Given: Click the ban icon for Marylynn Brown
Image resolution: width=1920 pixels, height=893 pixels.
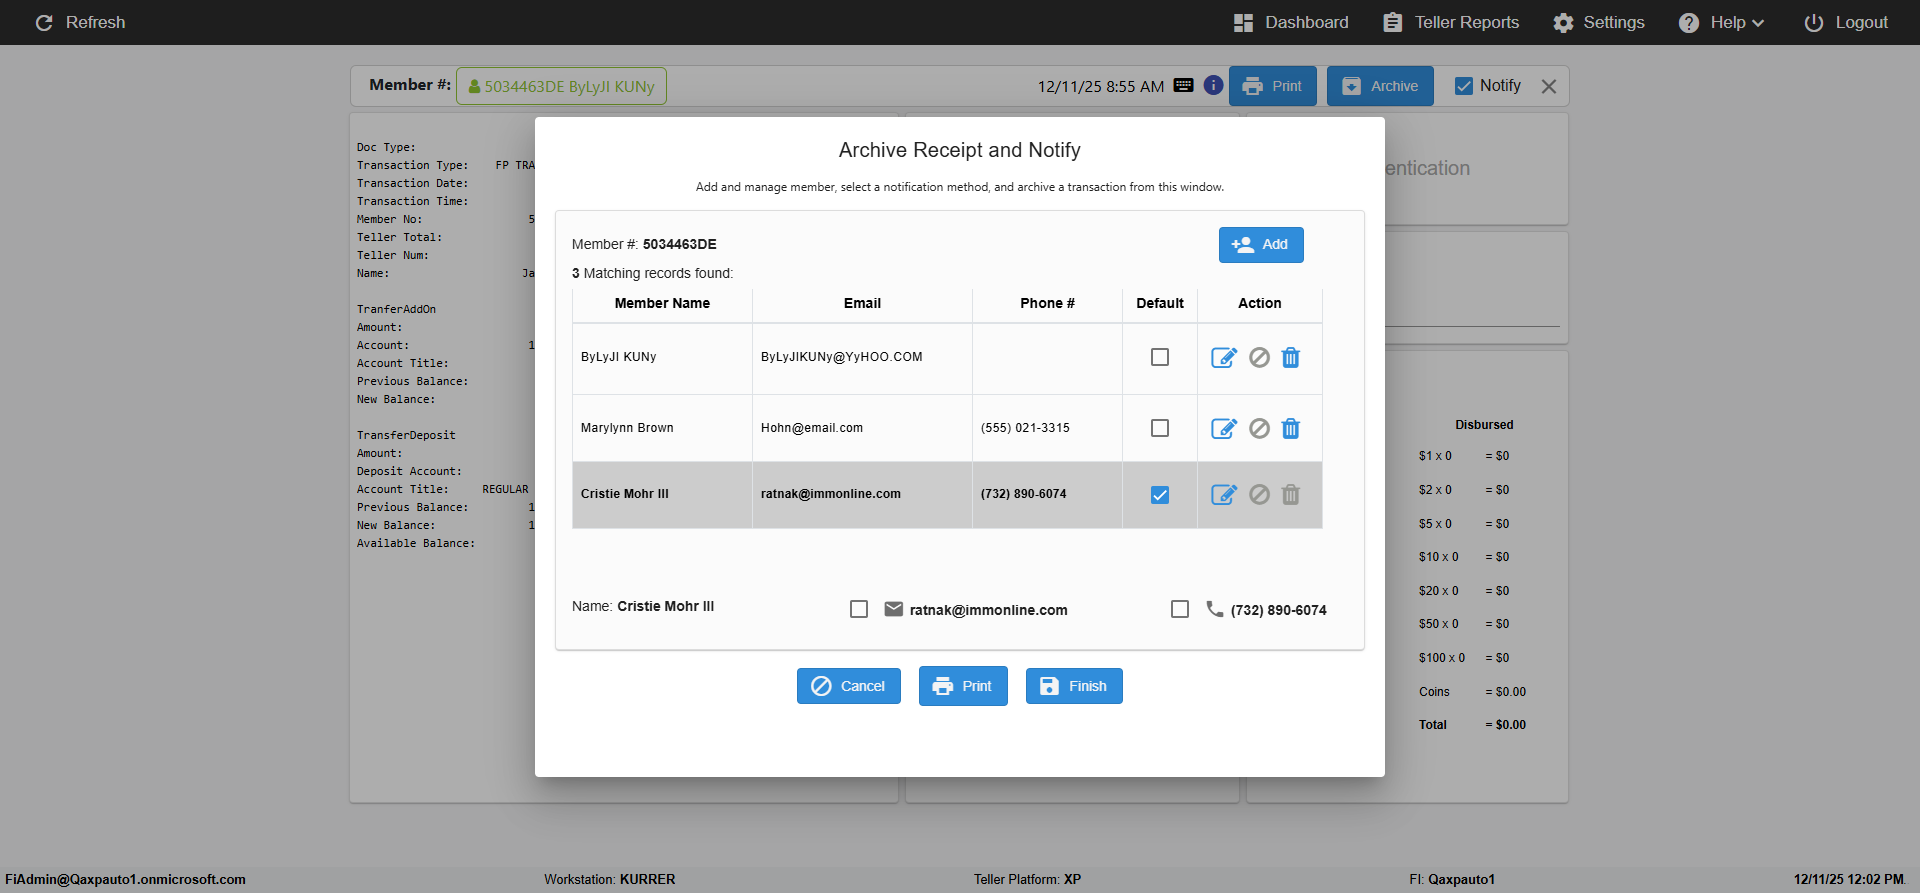Looking at the screenshot, I should (1259, 429).
